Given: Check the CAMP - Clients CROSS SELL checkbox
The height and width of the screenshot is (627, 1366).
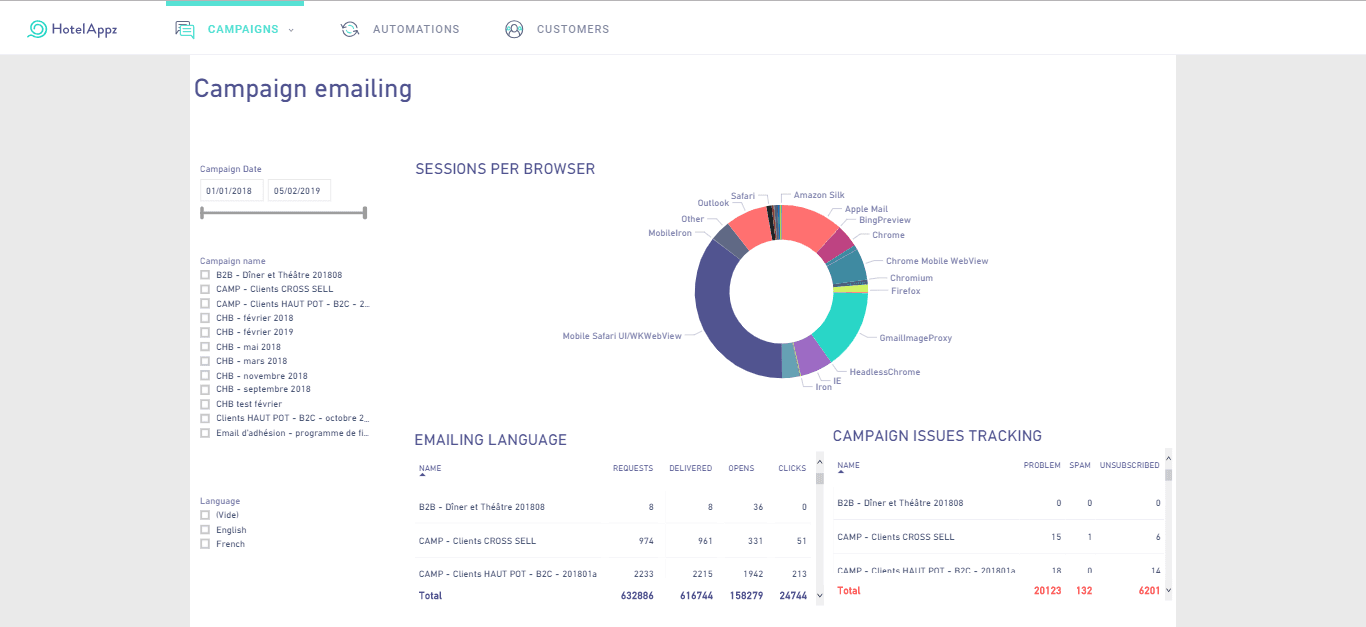Looking at the screenshot, I should pos(205,289).
